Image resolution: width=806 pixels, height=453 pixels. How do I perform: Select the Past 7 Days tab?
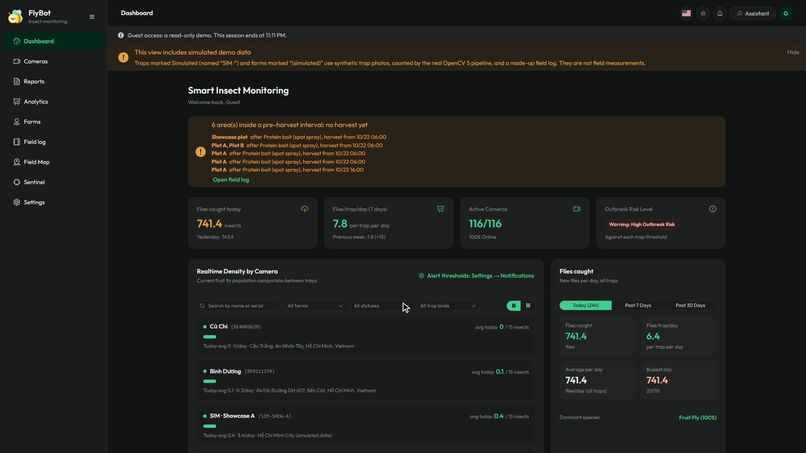(638, 305)
